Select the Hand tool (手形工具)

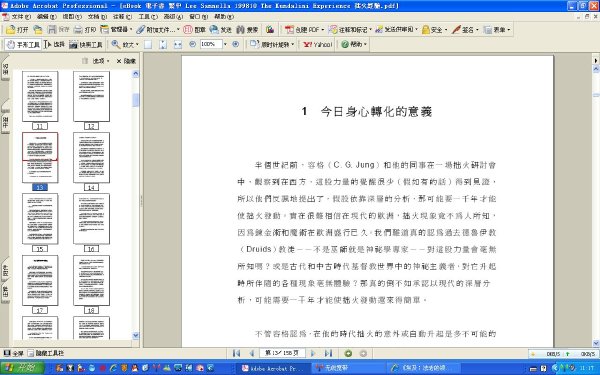coord(23,44)
